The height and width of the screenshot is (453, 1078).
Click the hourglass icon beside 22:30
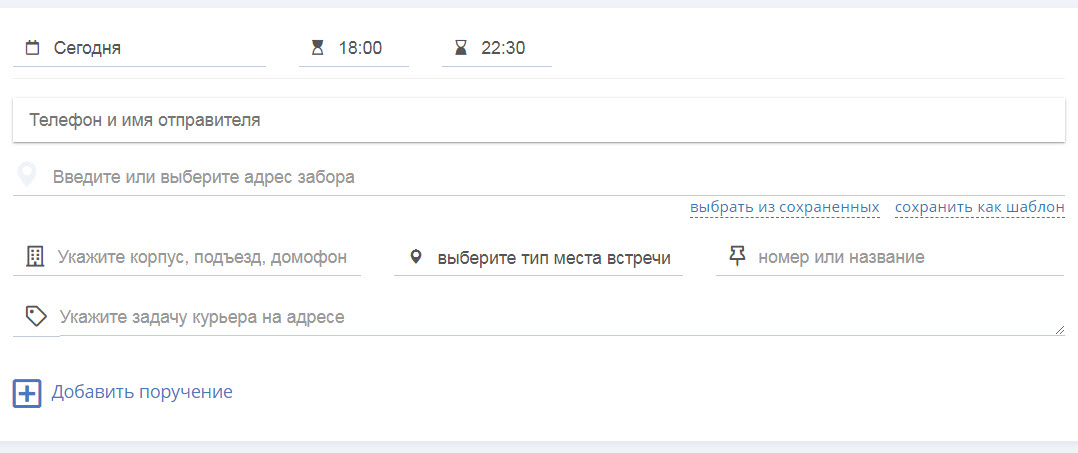[461, 47]
